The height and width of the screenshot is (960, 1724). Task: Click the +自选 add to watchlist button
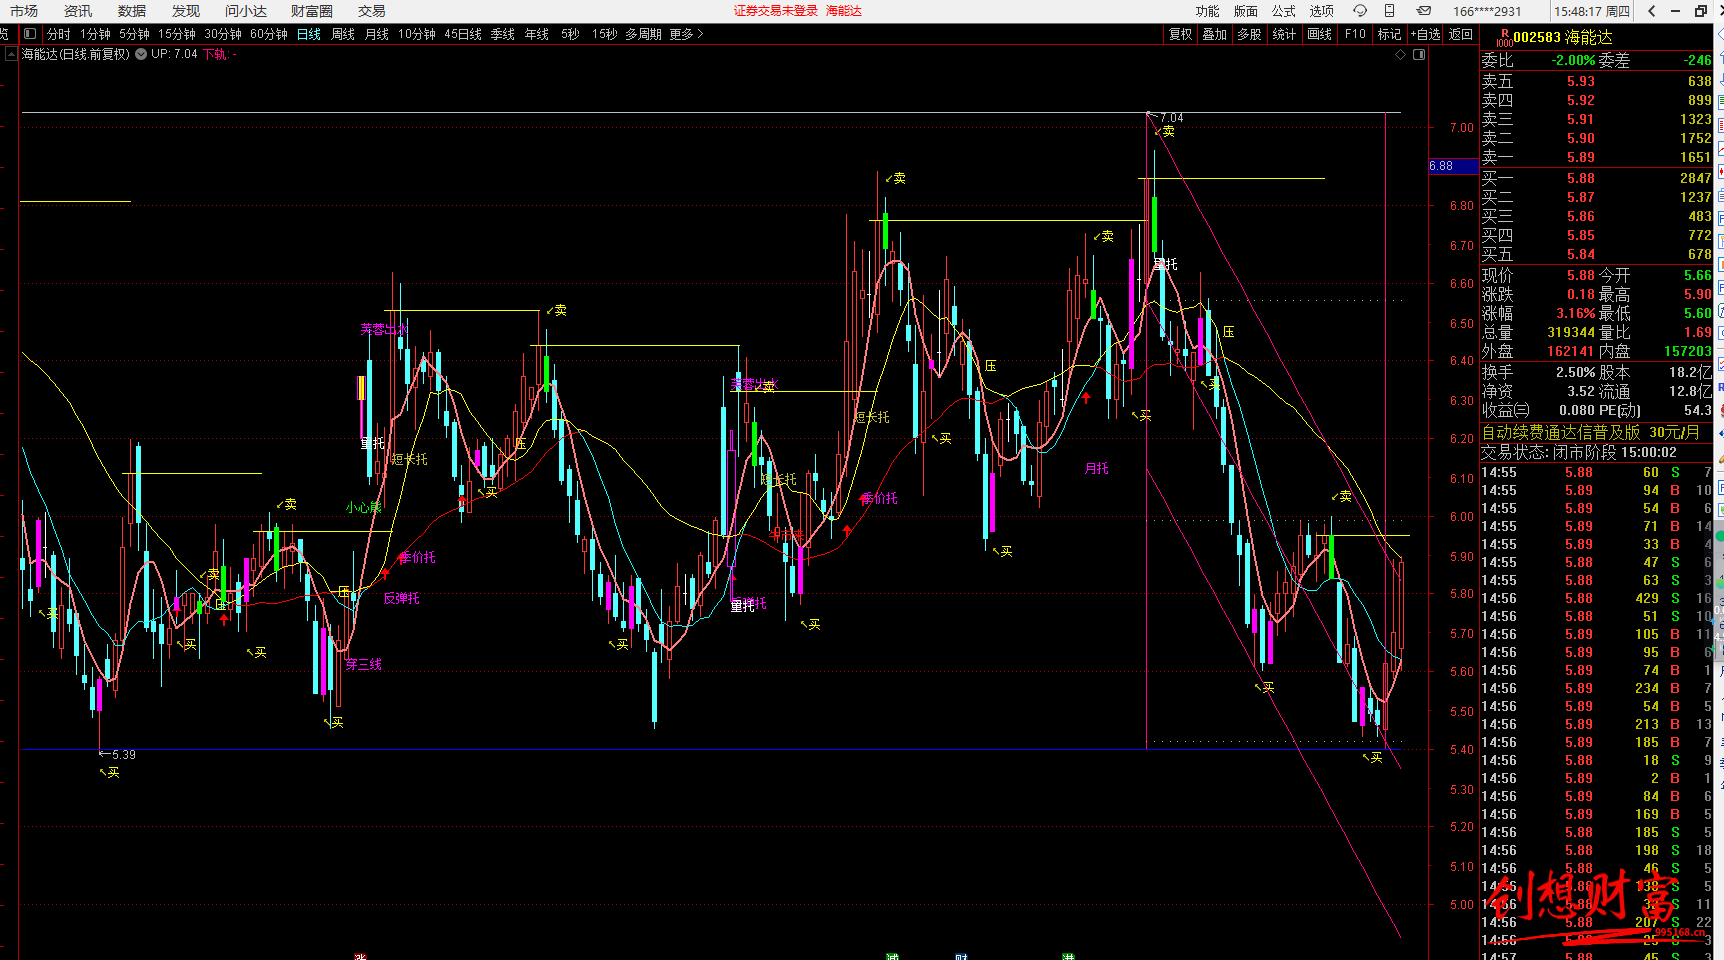1425,34
